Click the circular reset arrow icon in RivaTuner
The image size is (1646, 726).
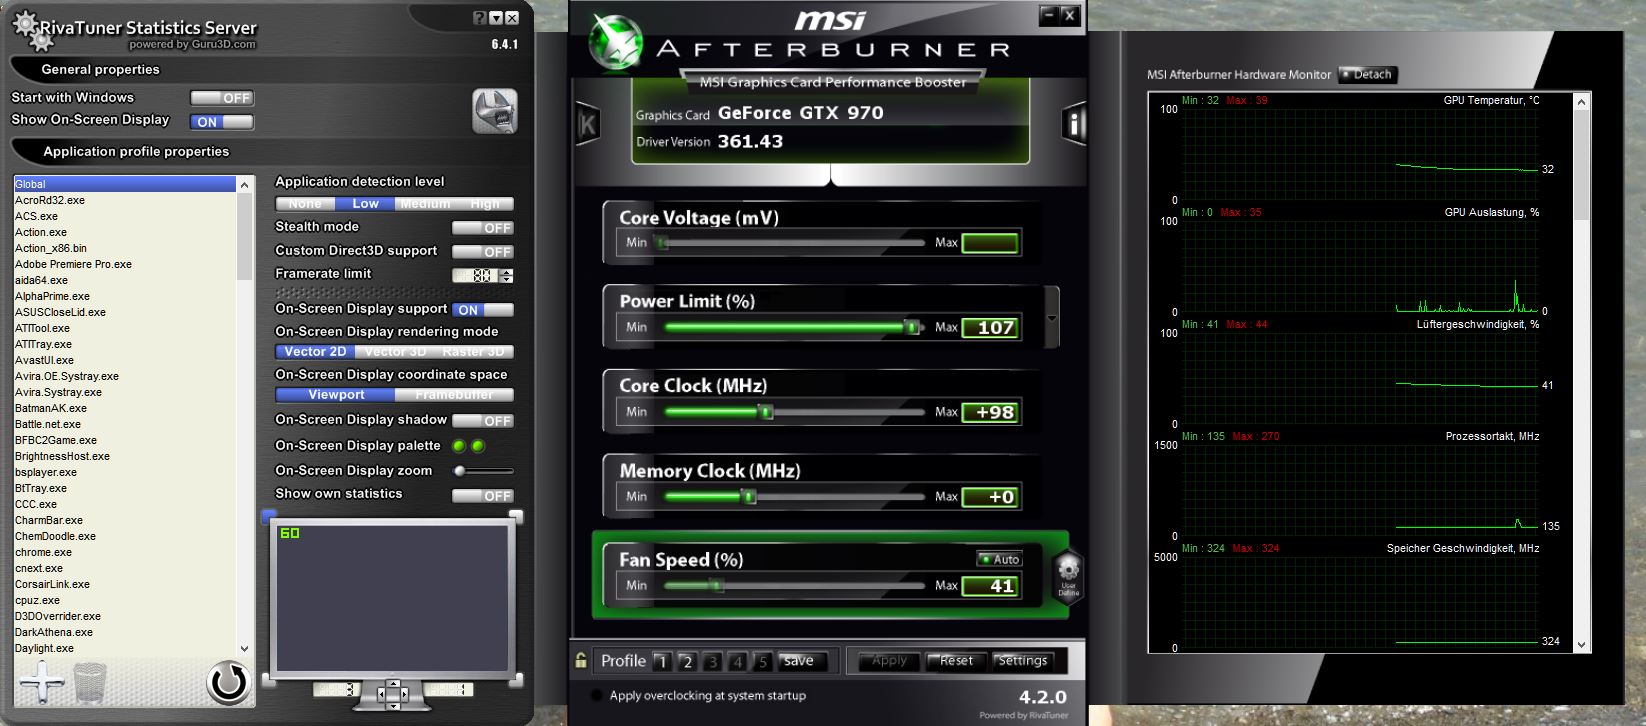(228, 682)
